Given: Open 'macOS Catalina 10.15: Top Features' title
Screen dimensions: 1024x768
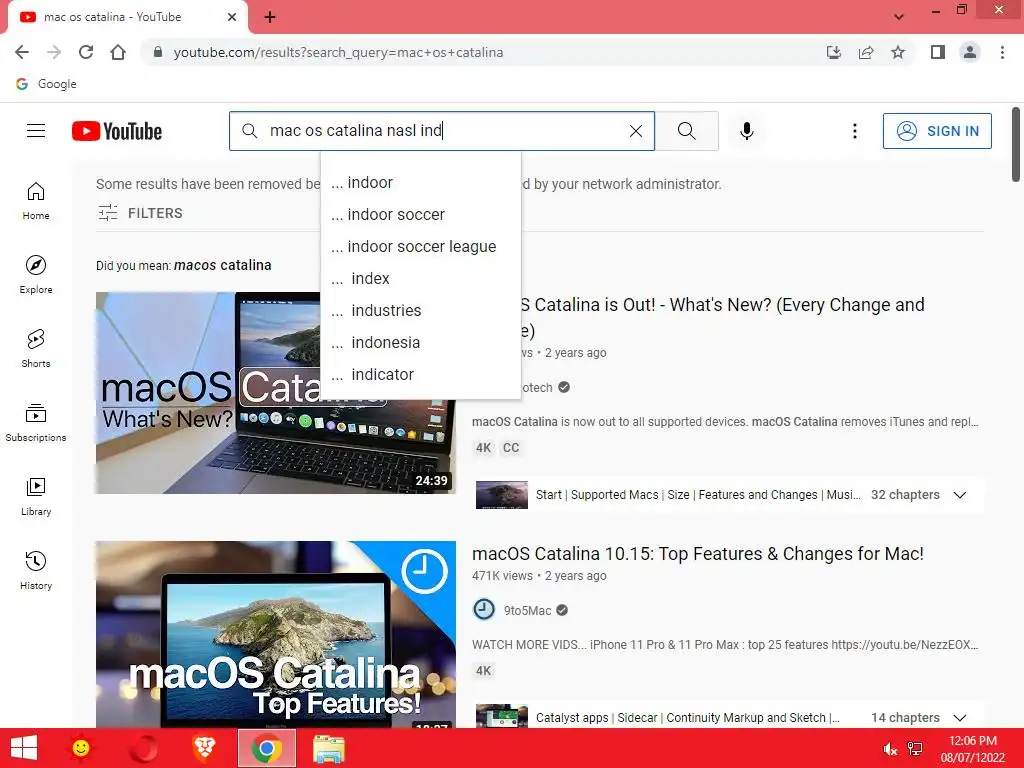Looking at the screenshot, I should [x=697, y=554].
